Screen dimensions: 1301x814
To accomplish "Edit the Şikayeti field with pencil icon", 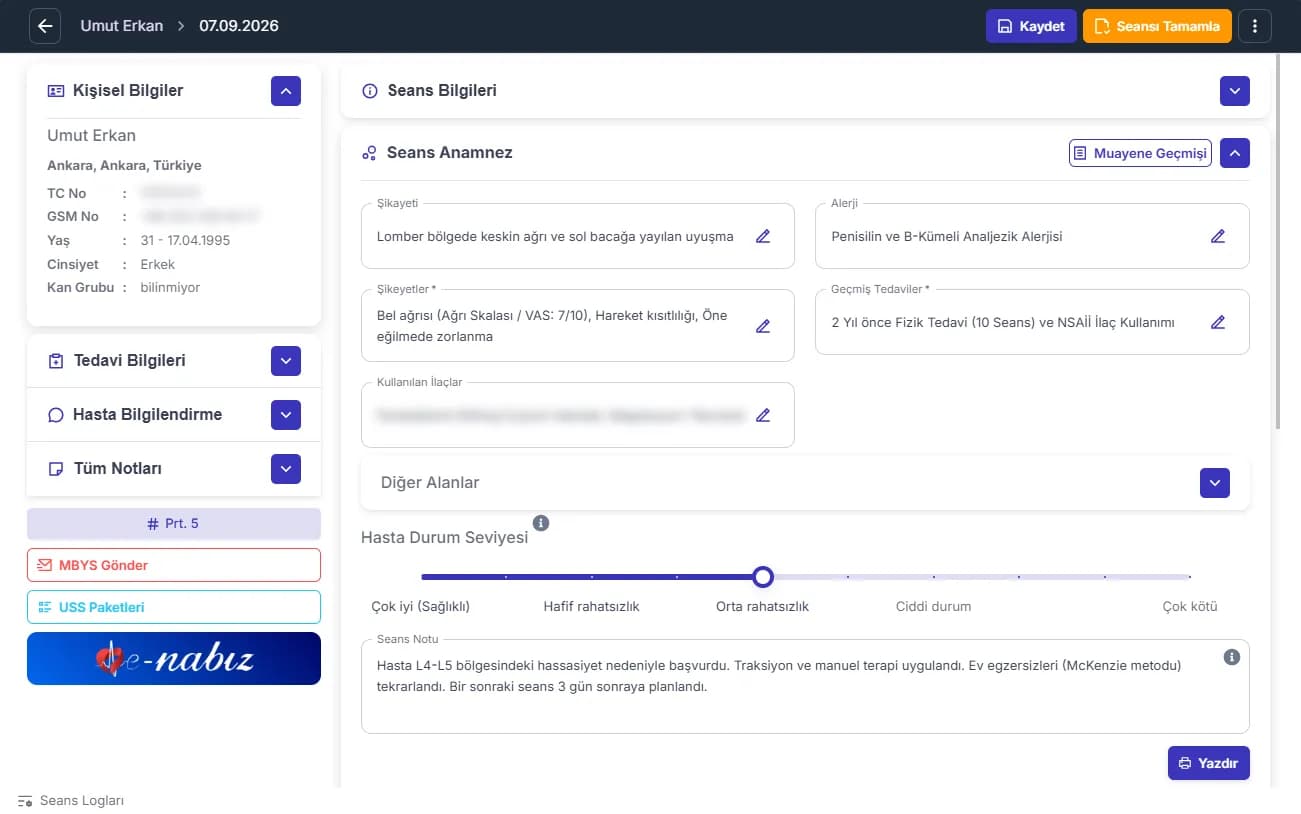I will point(763,237).
